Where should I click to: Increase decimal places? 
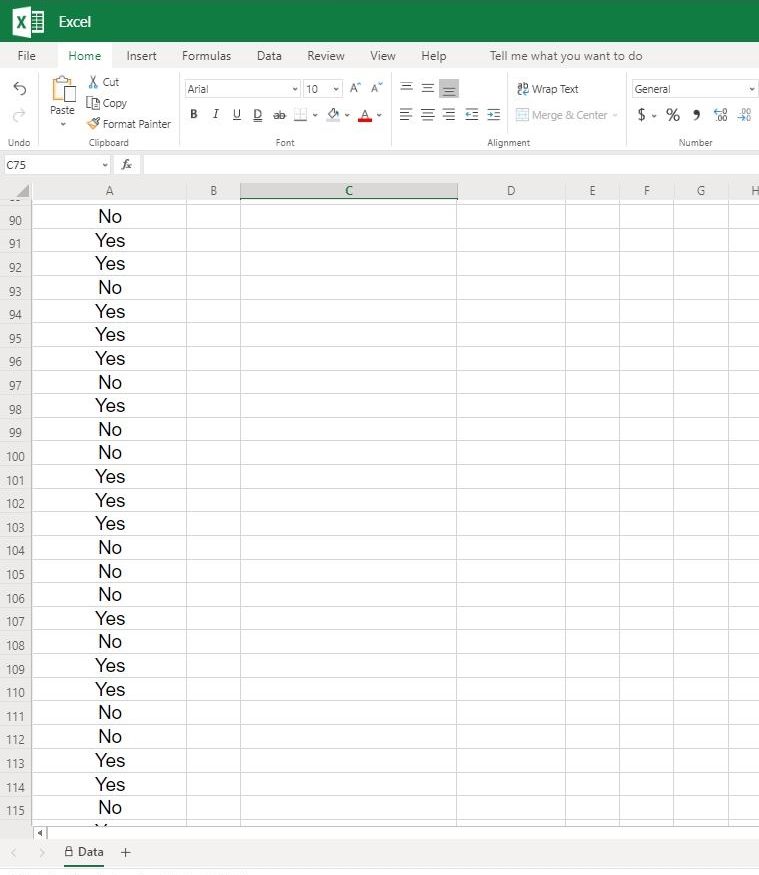pyautogui.click(x=720, y=115)
